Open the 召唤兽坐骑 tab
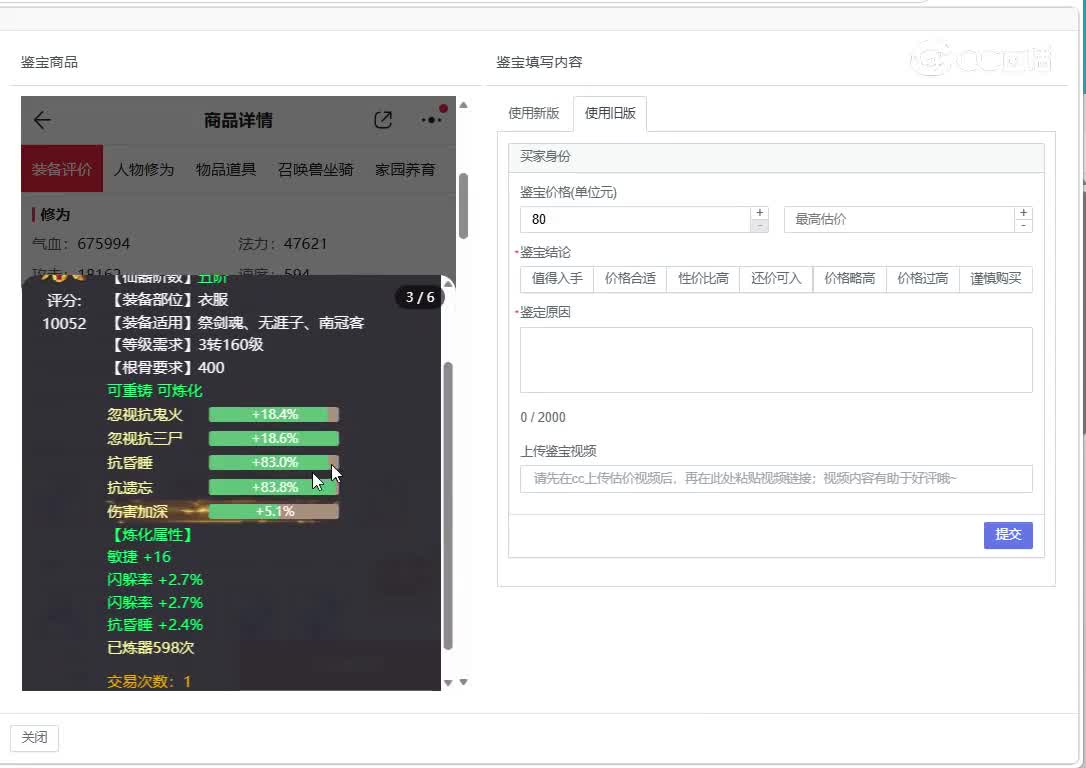This screenshot has height=768, width=1086. click(x=316, y=169)
